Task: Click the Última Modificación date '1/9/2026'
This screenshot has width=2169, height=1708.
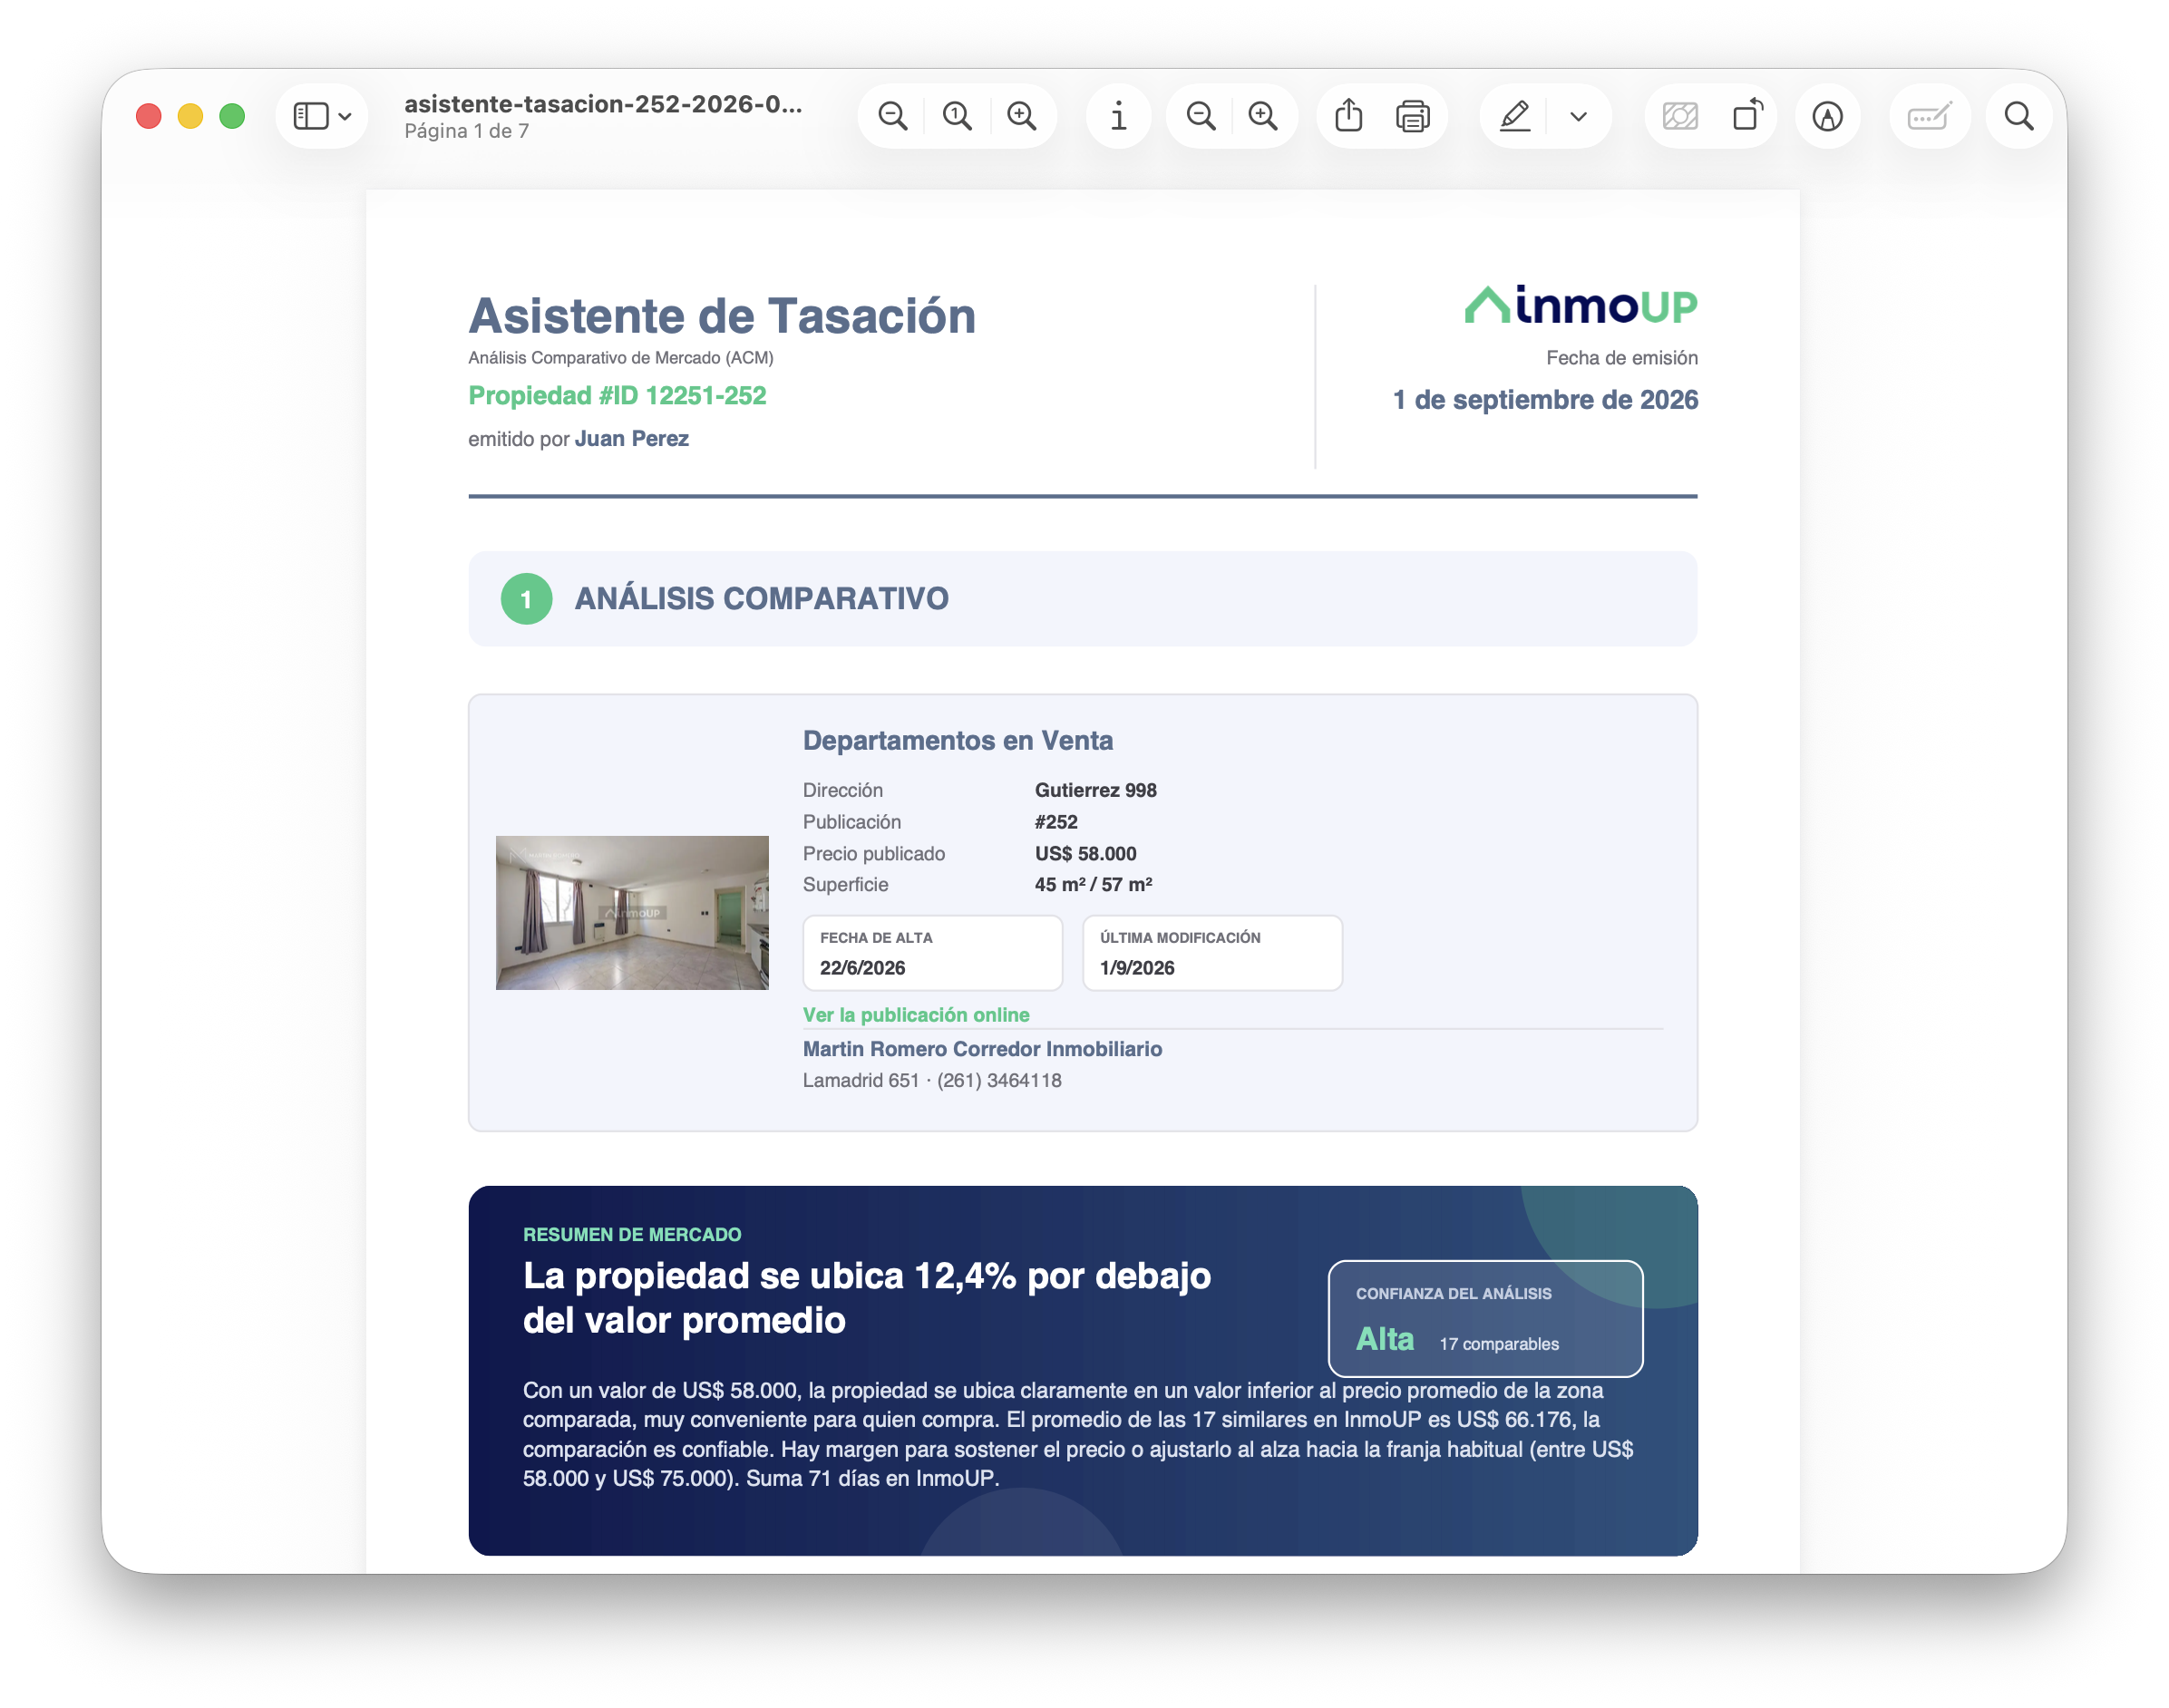Action: (1137, 967)
